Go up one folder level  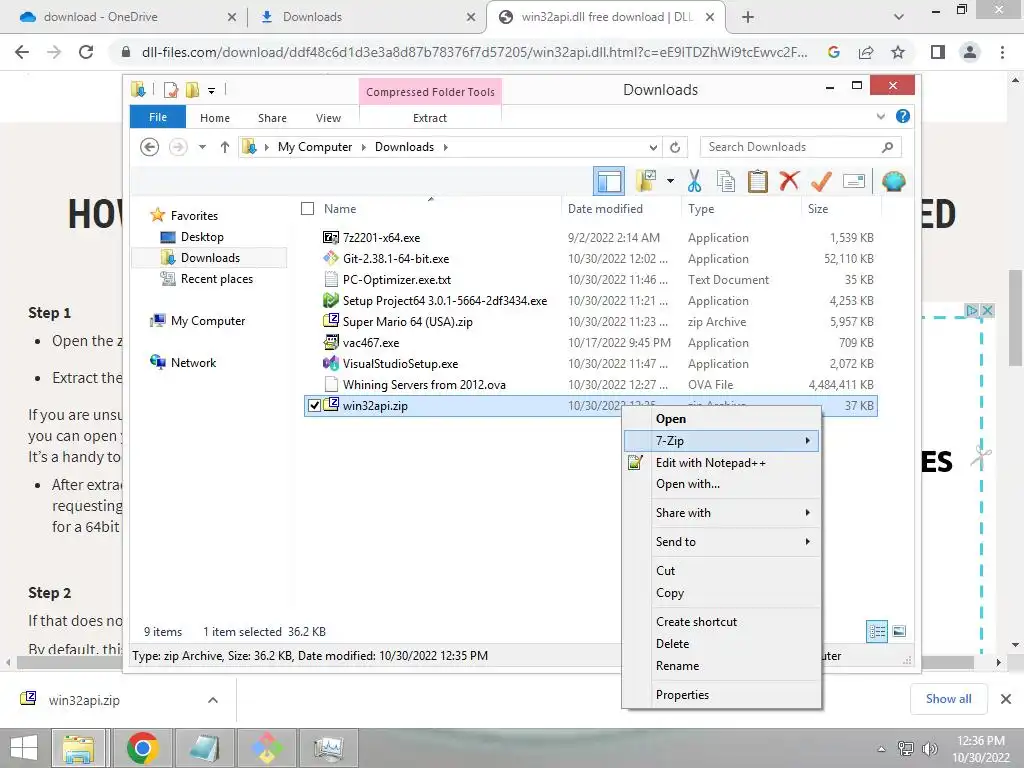(x=225, y=147)
